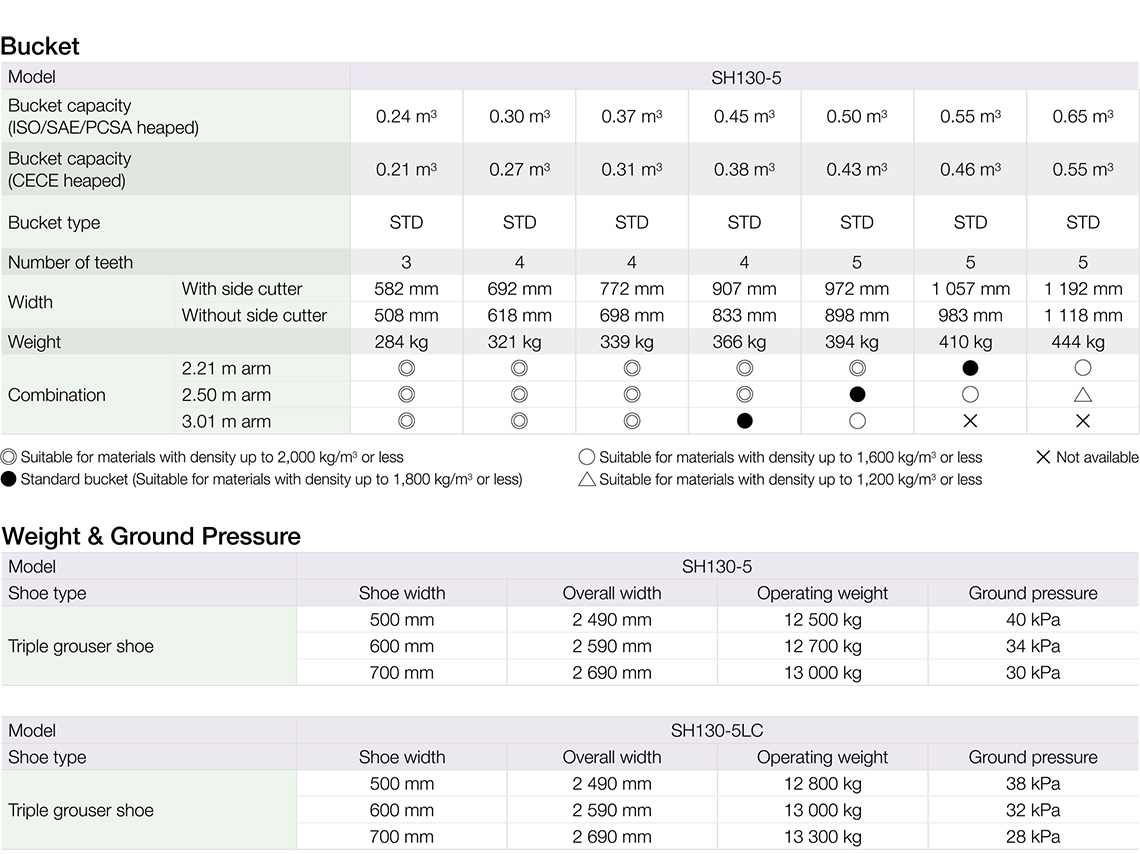Click the open circle in the 3.01 m arm row
This screenshot has height=854, width=1140.
[x=857, y=422]
